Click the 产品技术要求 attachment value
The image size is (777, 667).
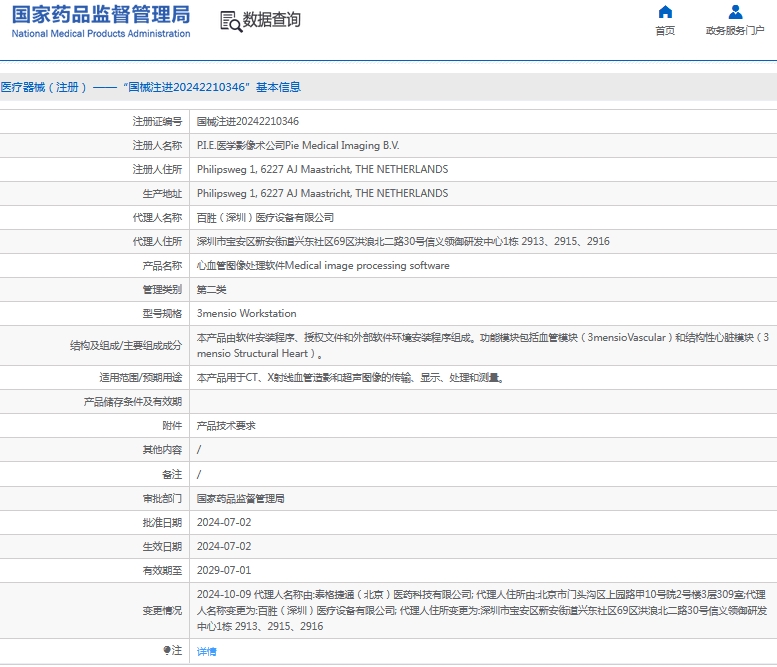click(x=226, y=426)
